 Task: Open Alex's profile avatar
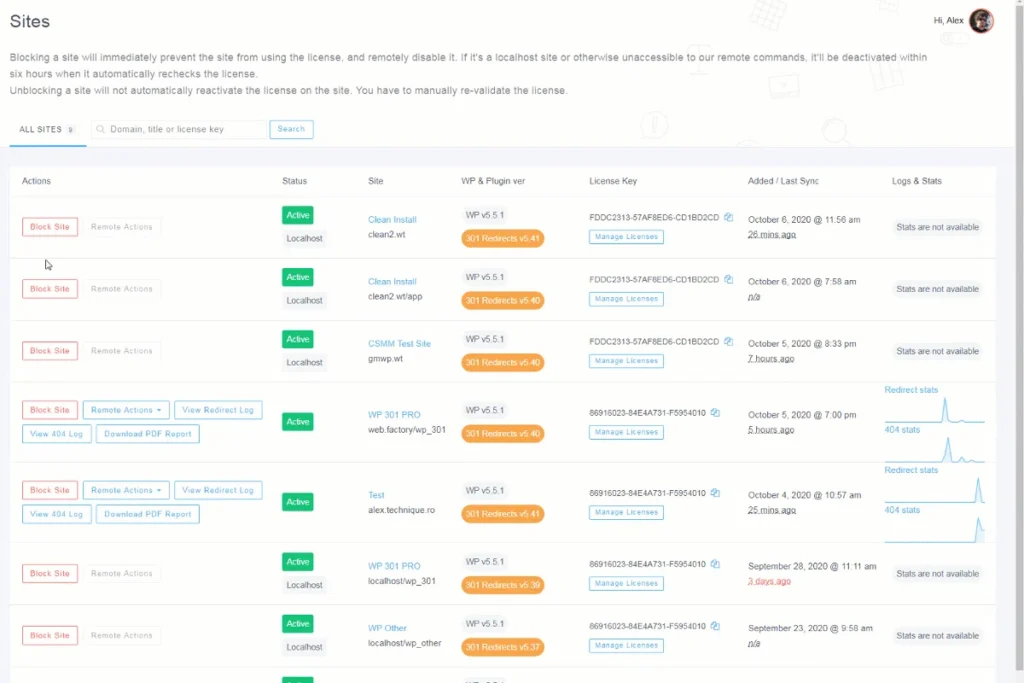tap(981, 21)
